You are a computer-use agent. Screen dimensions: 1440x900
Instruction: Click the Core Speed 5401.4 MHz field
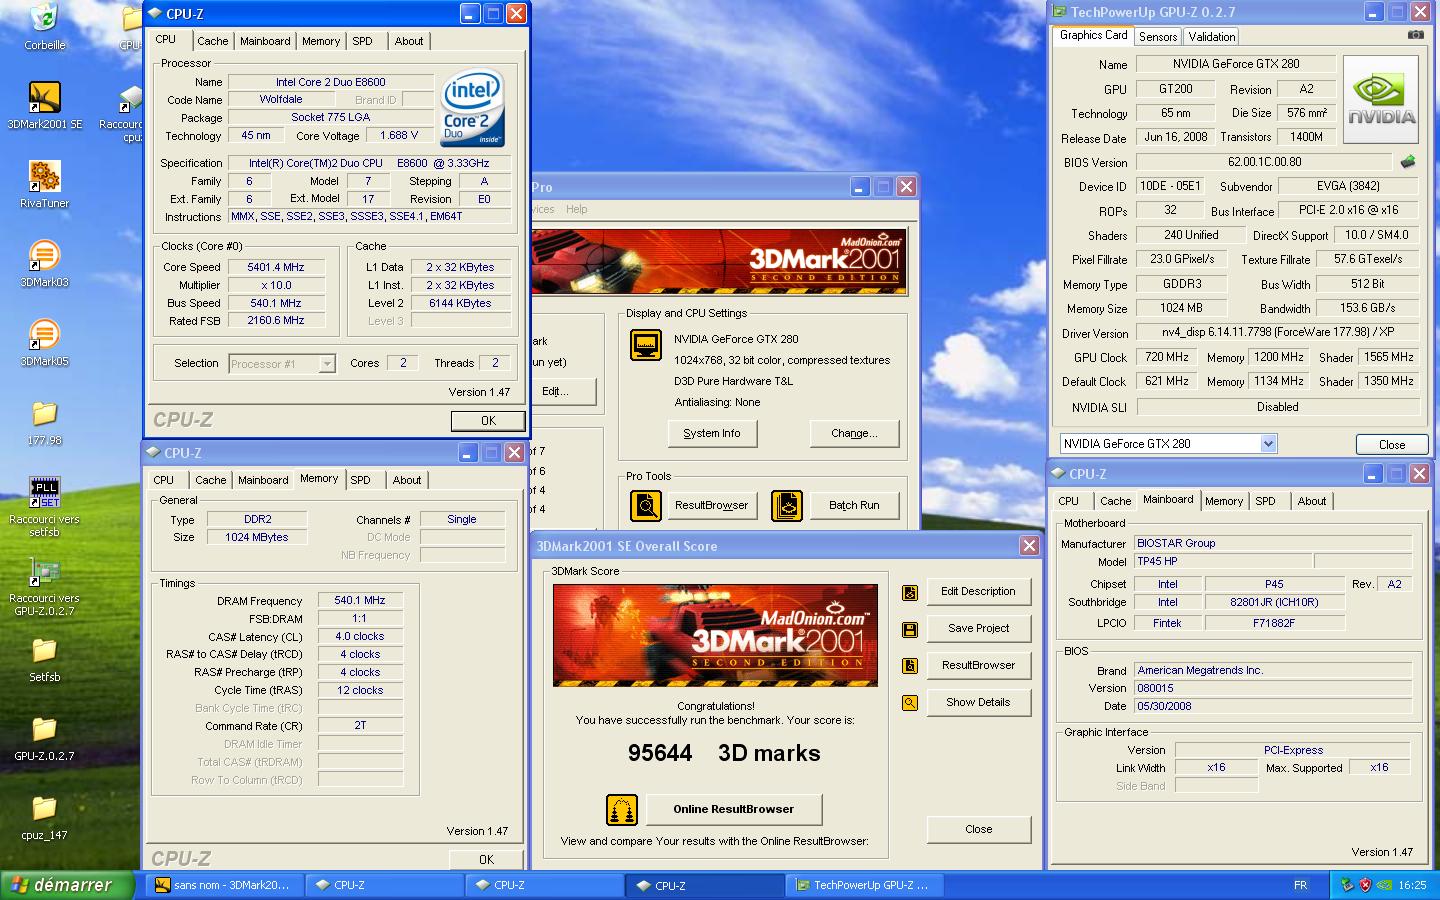(x=275, y=267)
